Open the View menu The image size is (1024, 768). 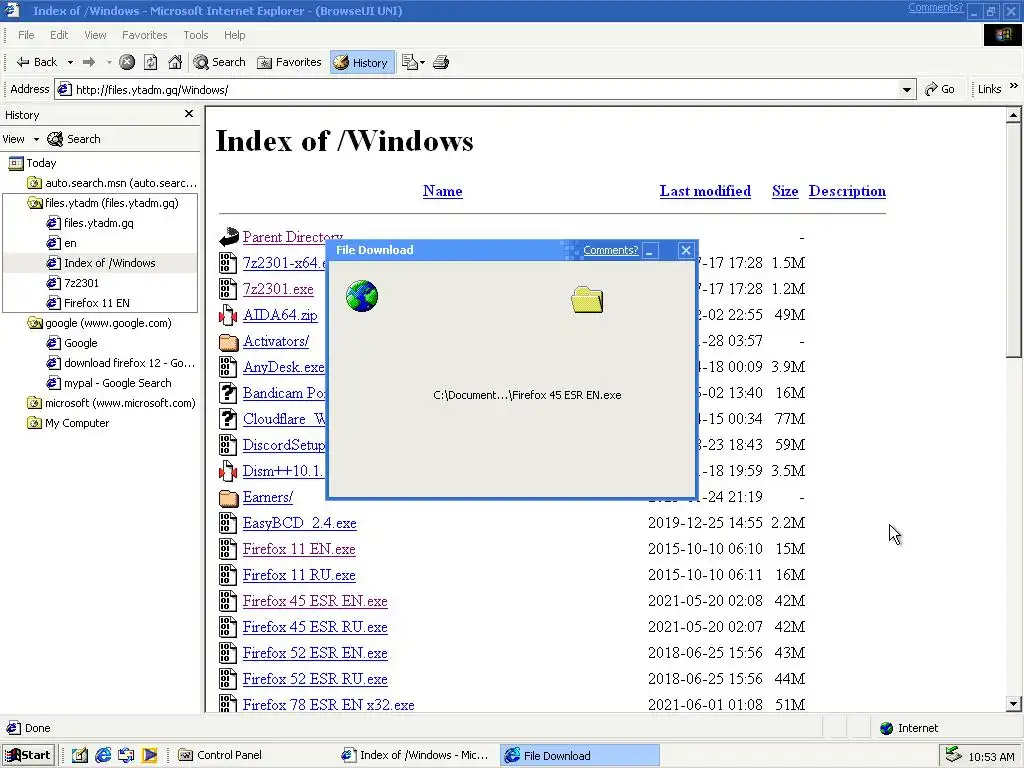95,35
